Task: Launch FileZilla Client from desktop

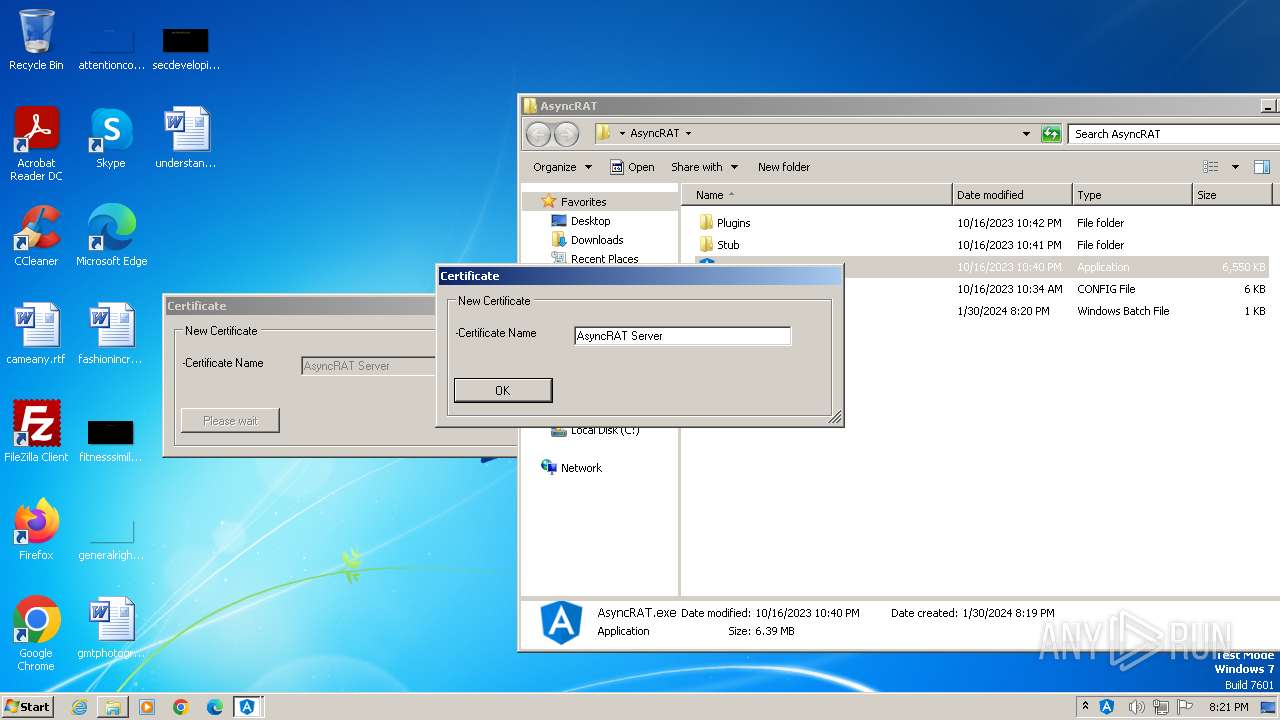Action: point(36,431)
